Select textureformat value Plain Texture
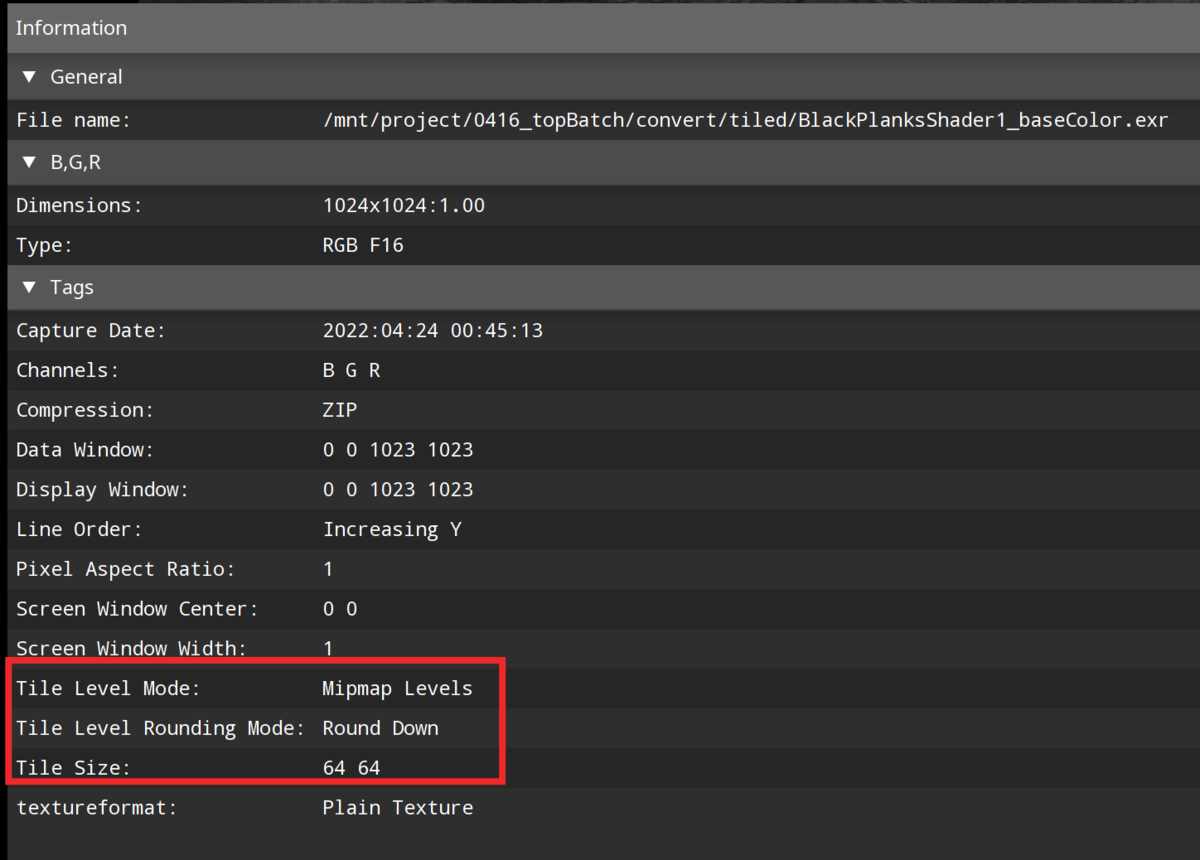The width and height of the screenshot is (1200, 860). [x=397, y=808]
